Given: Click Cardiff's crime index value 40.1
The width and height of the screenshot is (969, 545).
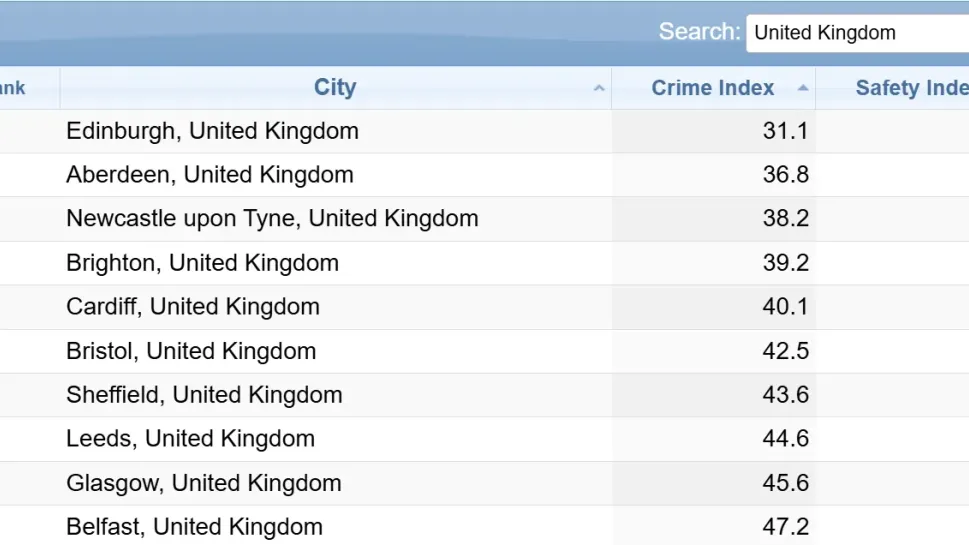Looking at the screenshot, I should 785,307.
